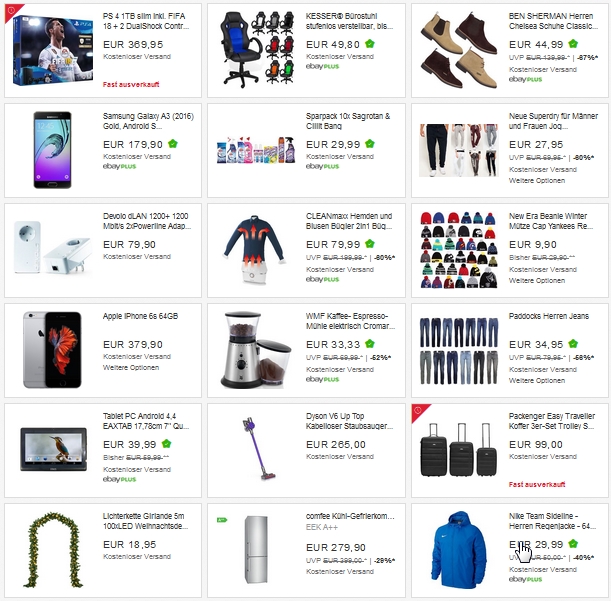This screenshot has width=611, height=601.
Task: Click the BEN SHERMAN Chelsea boots image
Action: click(x=459, y=50)
